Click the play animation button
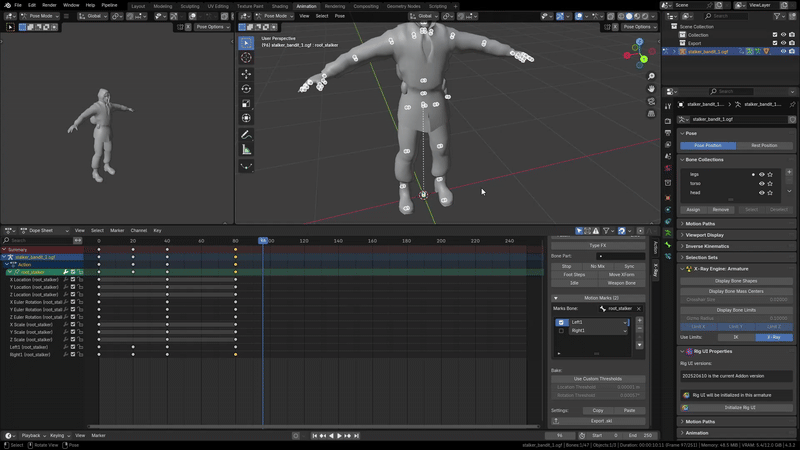This screenshot has width=800, height=450. click(339, 436)
